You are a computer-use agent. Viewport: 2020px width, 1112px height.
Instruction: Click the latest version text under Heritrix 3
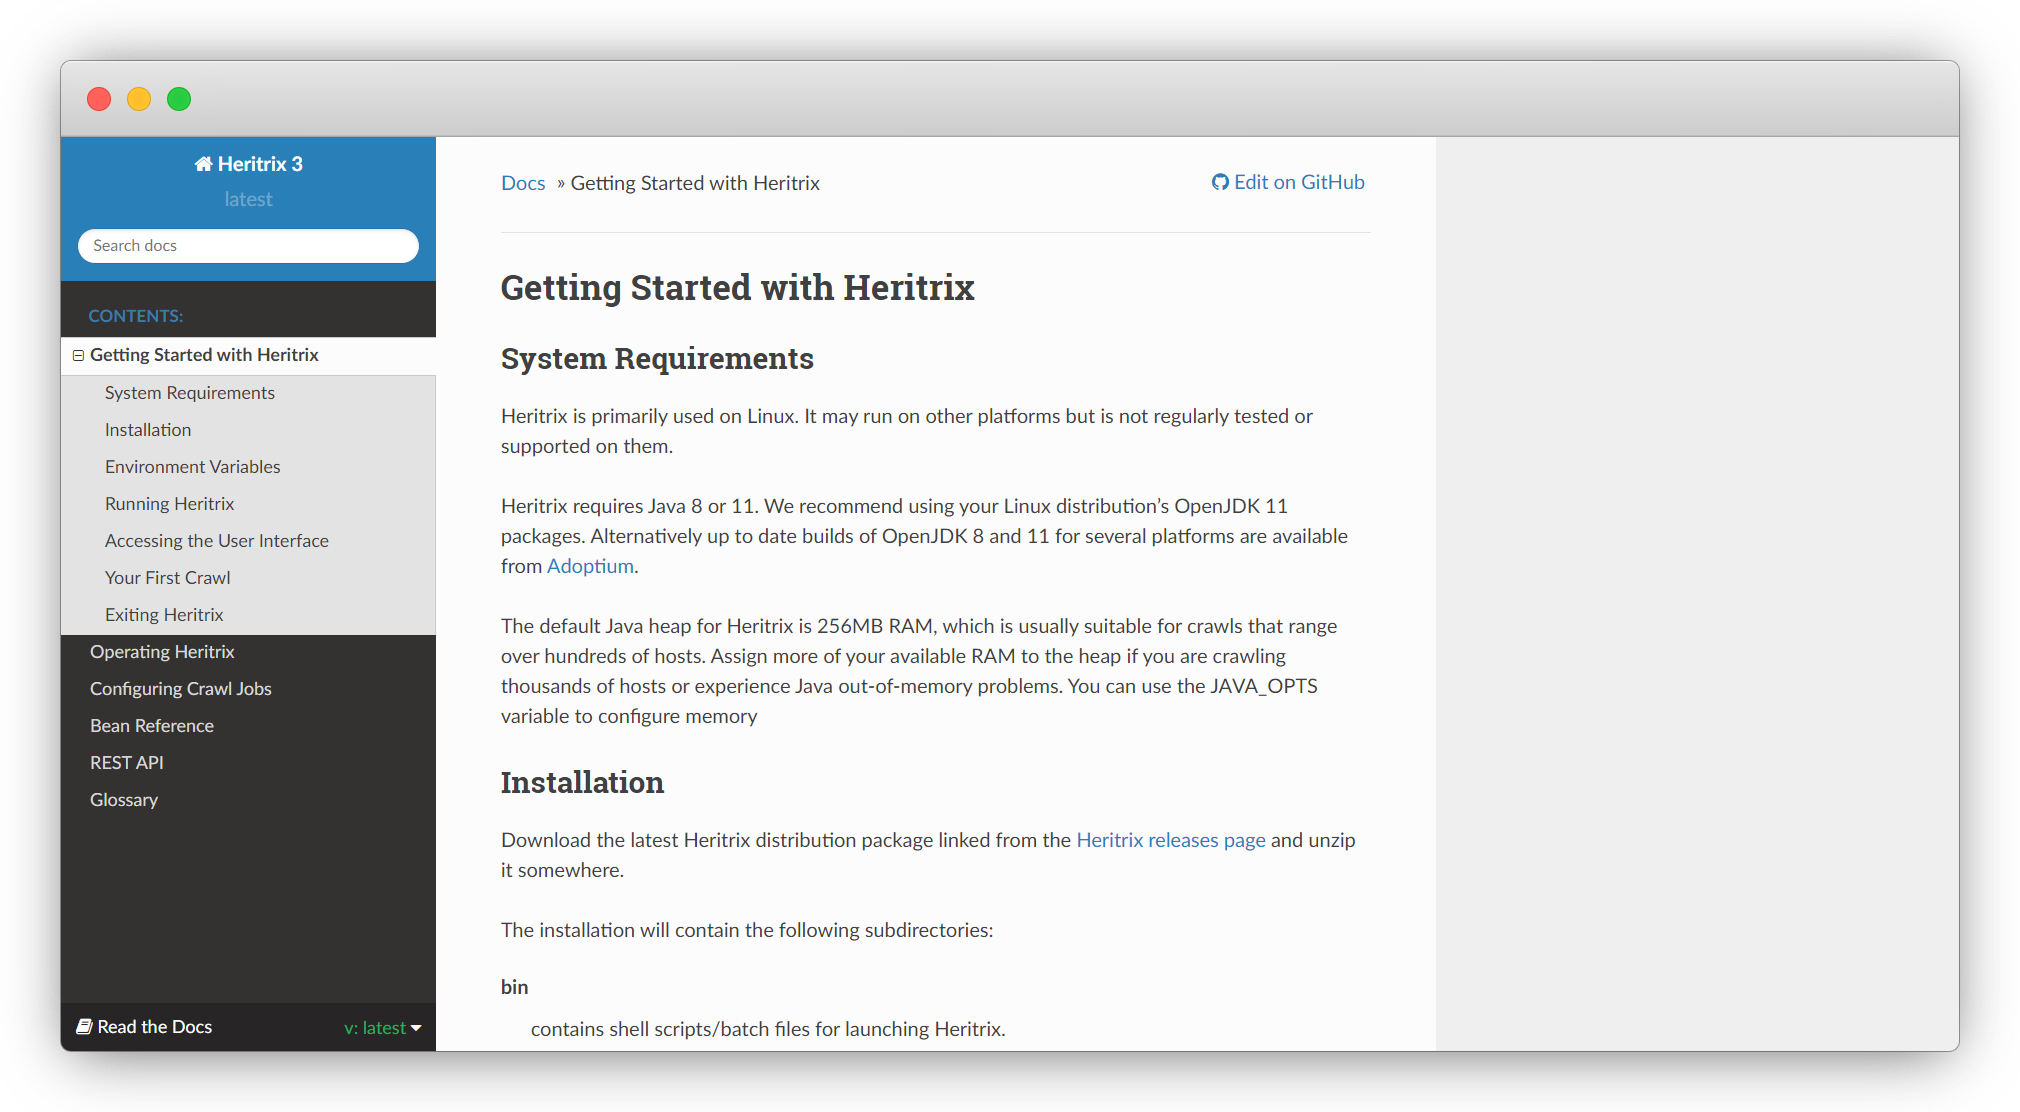(248, 199)
